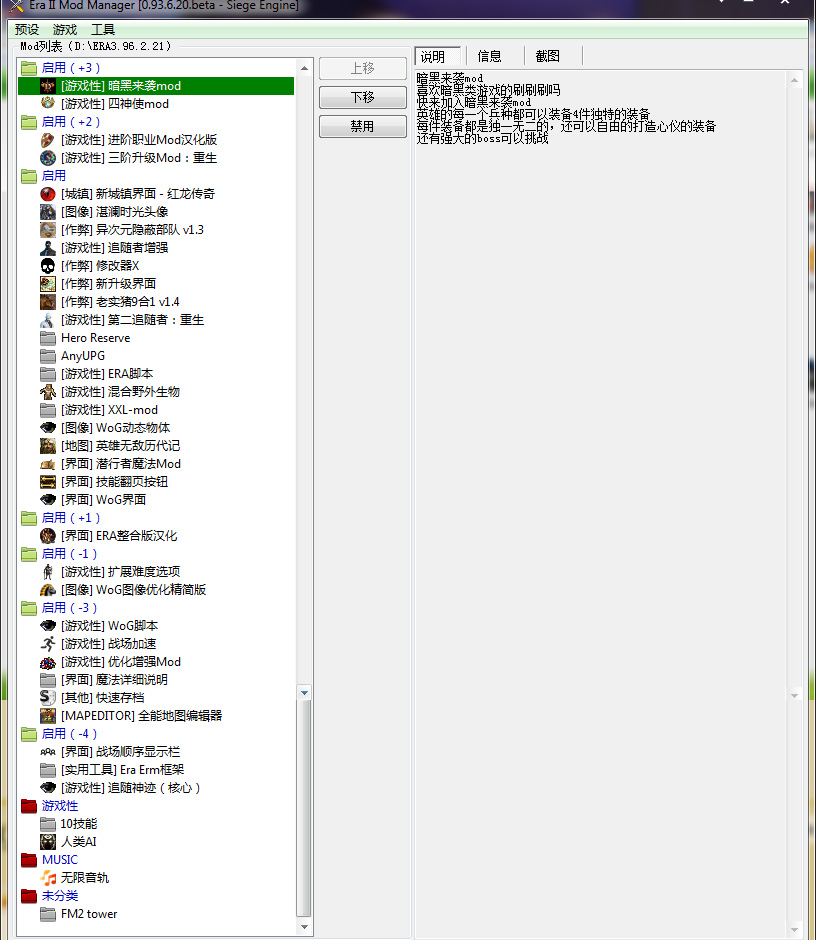Select the 修改器X skull icon

coord(47,266)
